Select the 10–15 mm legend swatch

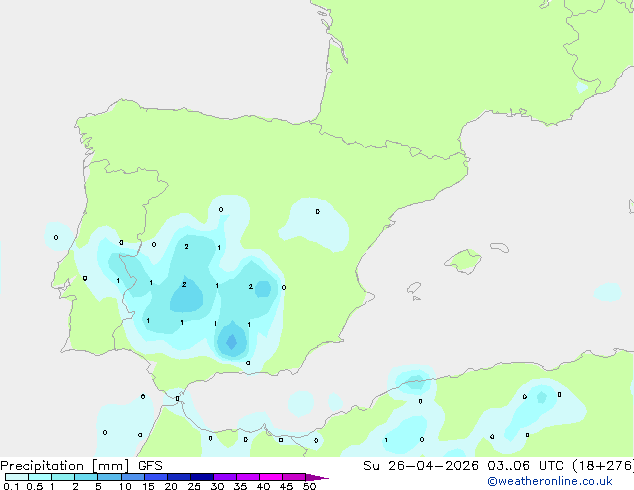pos(133,477)
